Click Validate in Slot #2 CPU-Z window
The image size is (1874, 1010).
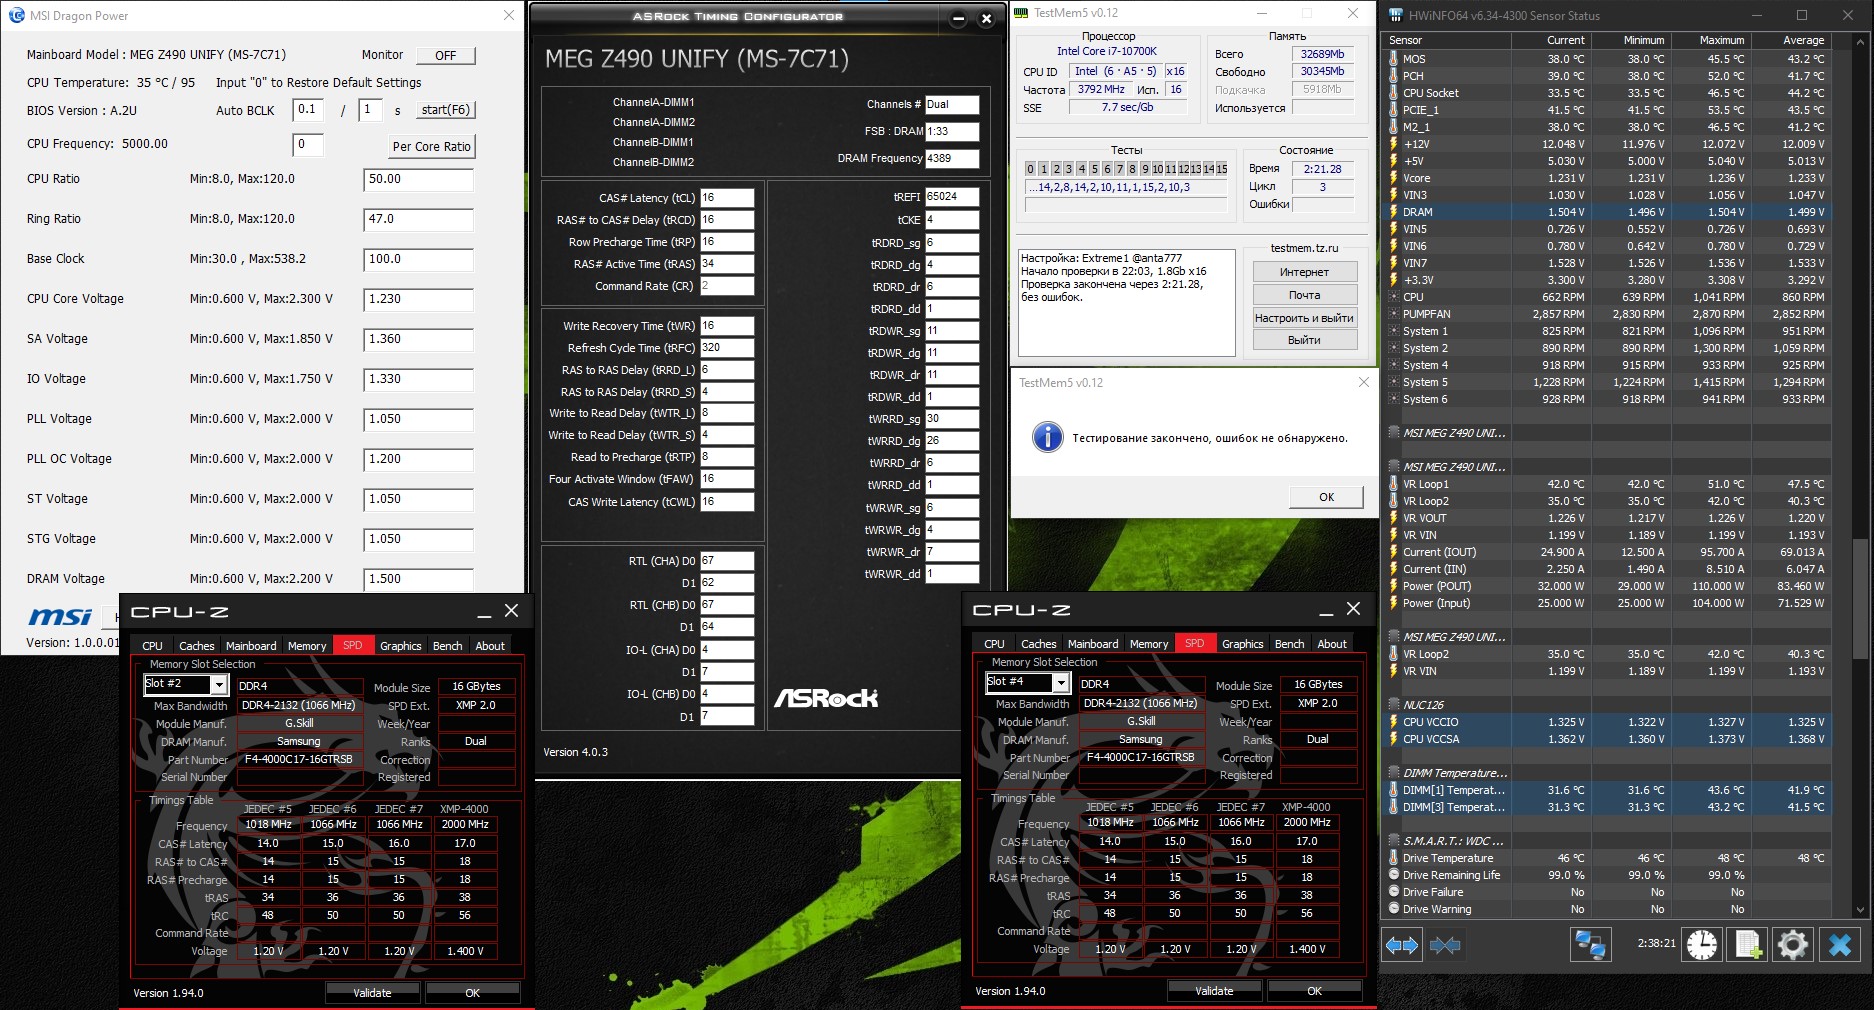tap(372, 993)
